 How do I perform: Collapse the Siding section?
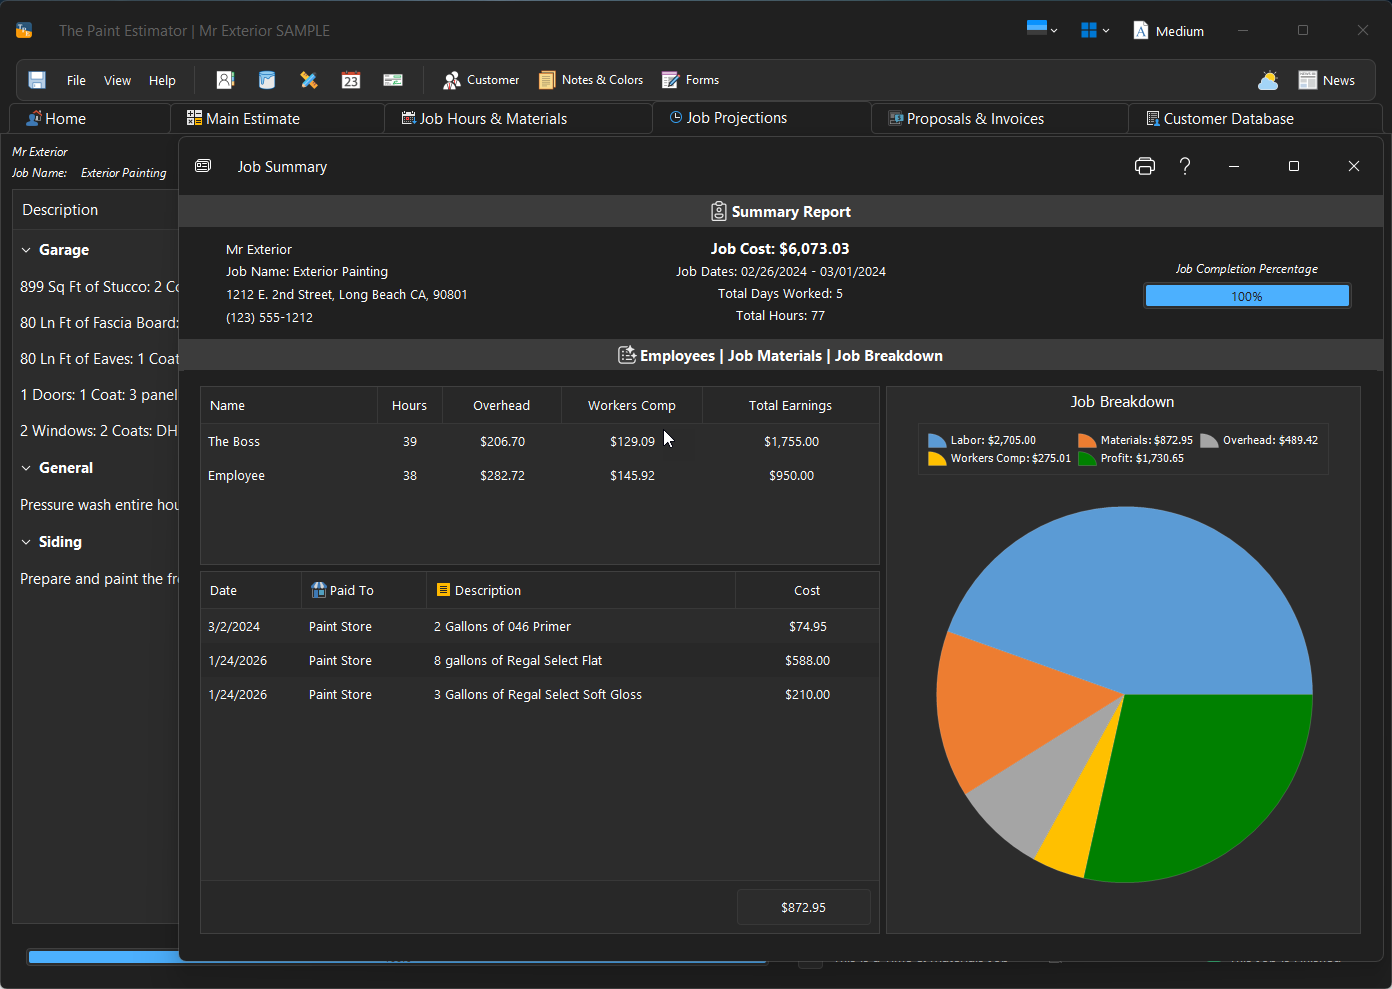coord(27,542)
